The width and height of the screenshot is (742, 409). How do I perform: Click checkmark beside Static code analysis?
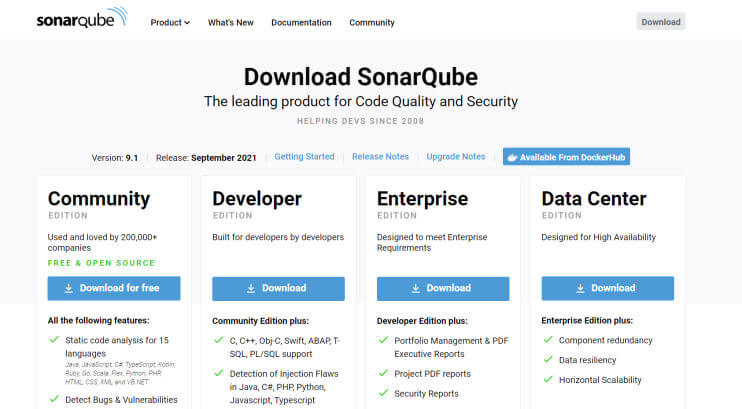(x=54, y=339)
